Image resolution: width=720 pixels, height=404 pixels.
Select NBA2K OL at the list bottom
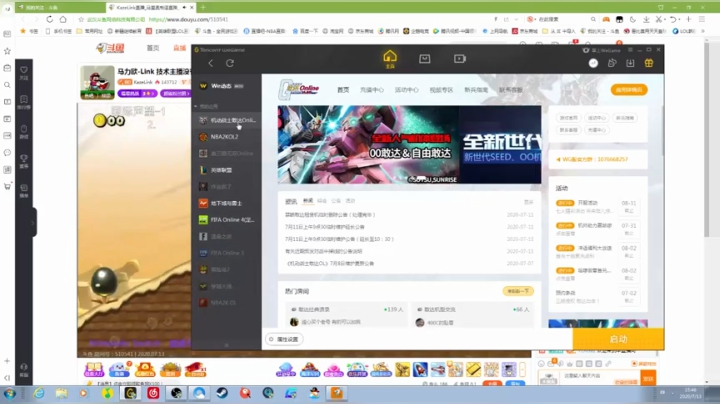(226, 303)
